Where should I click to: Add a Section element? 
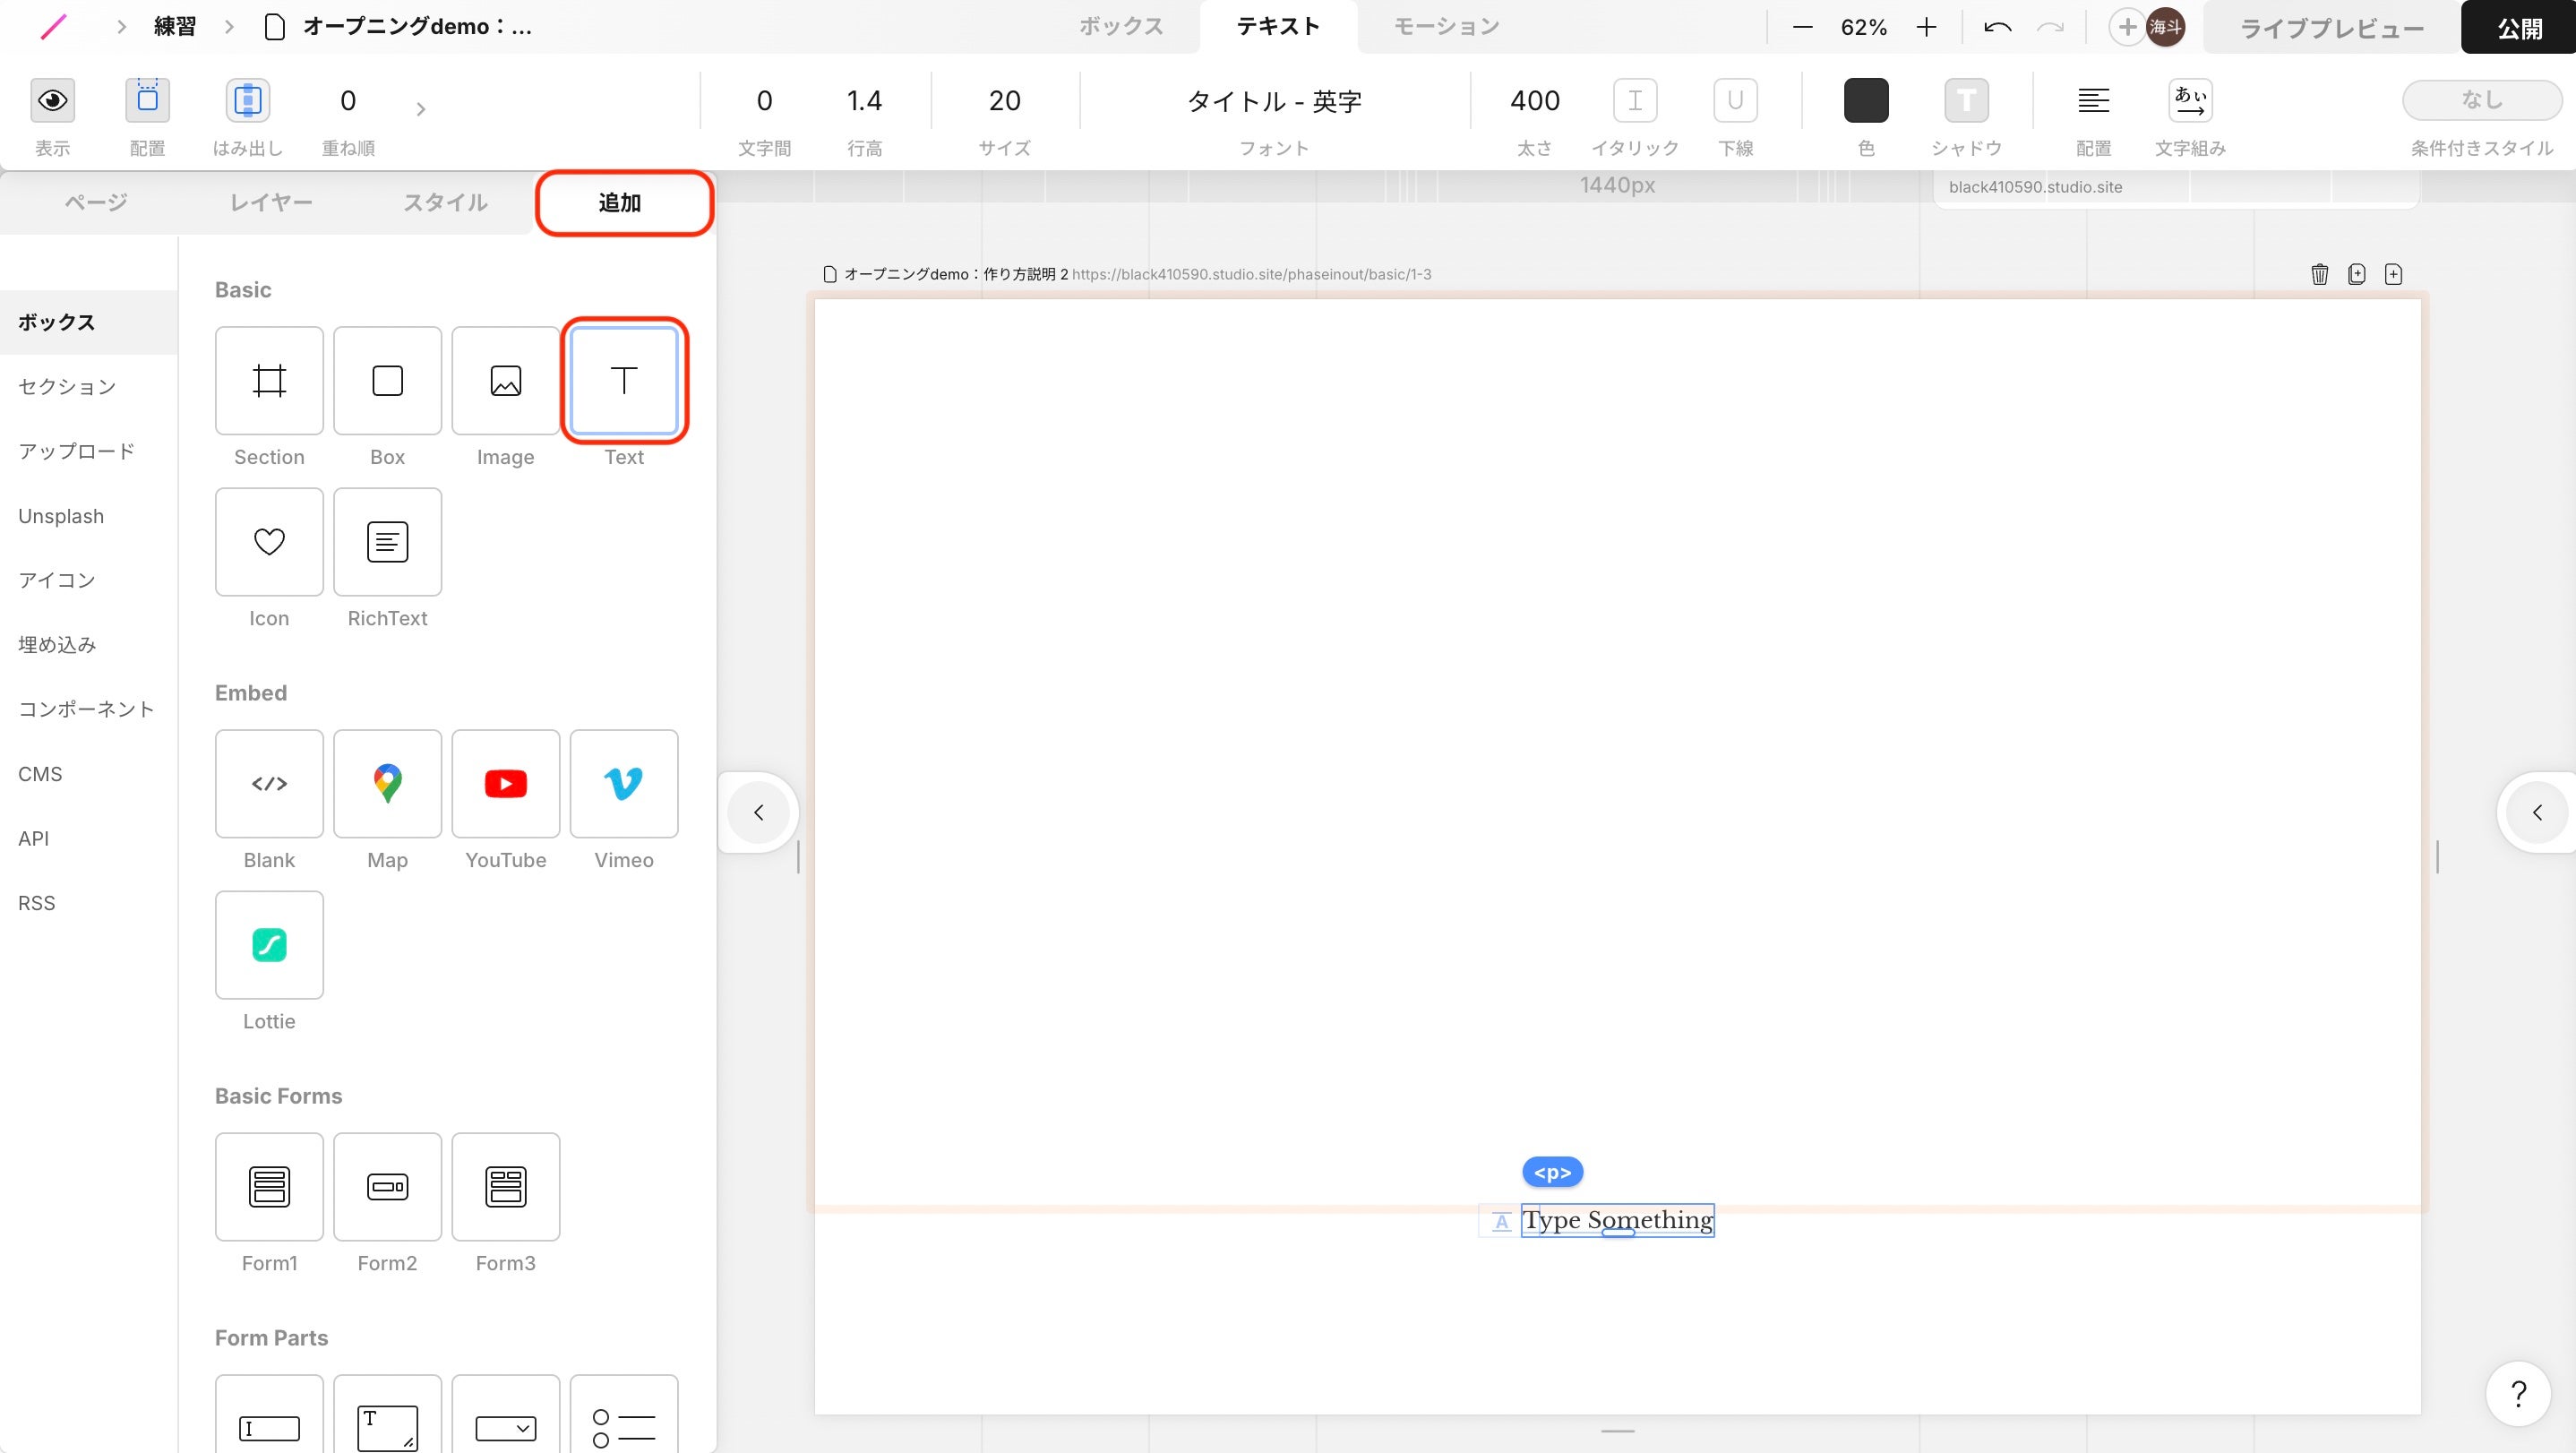(x=269, y=380)
